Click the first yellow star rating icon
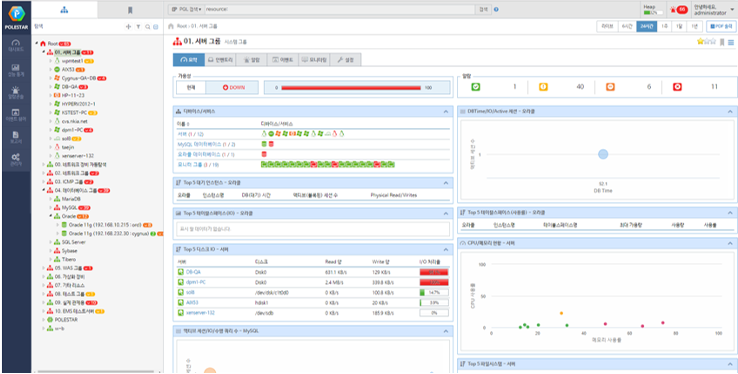The image size is (738, 374). [700, 42]
